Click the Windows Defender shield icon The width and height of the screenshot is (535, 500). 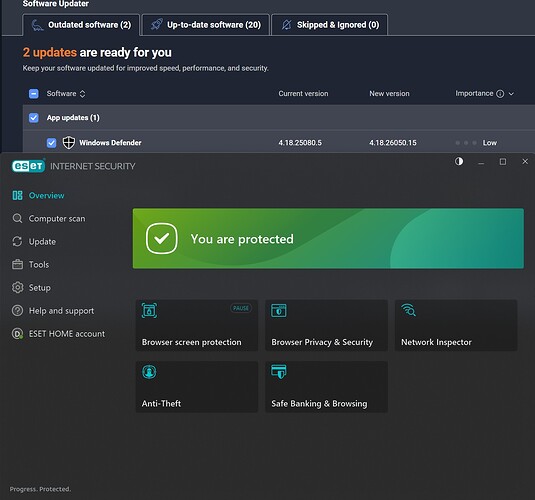[x=69, y=143]
